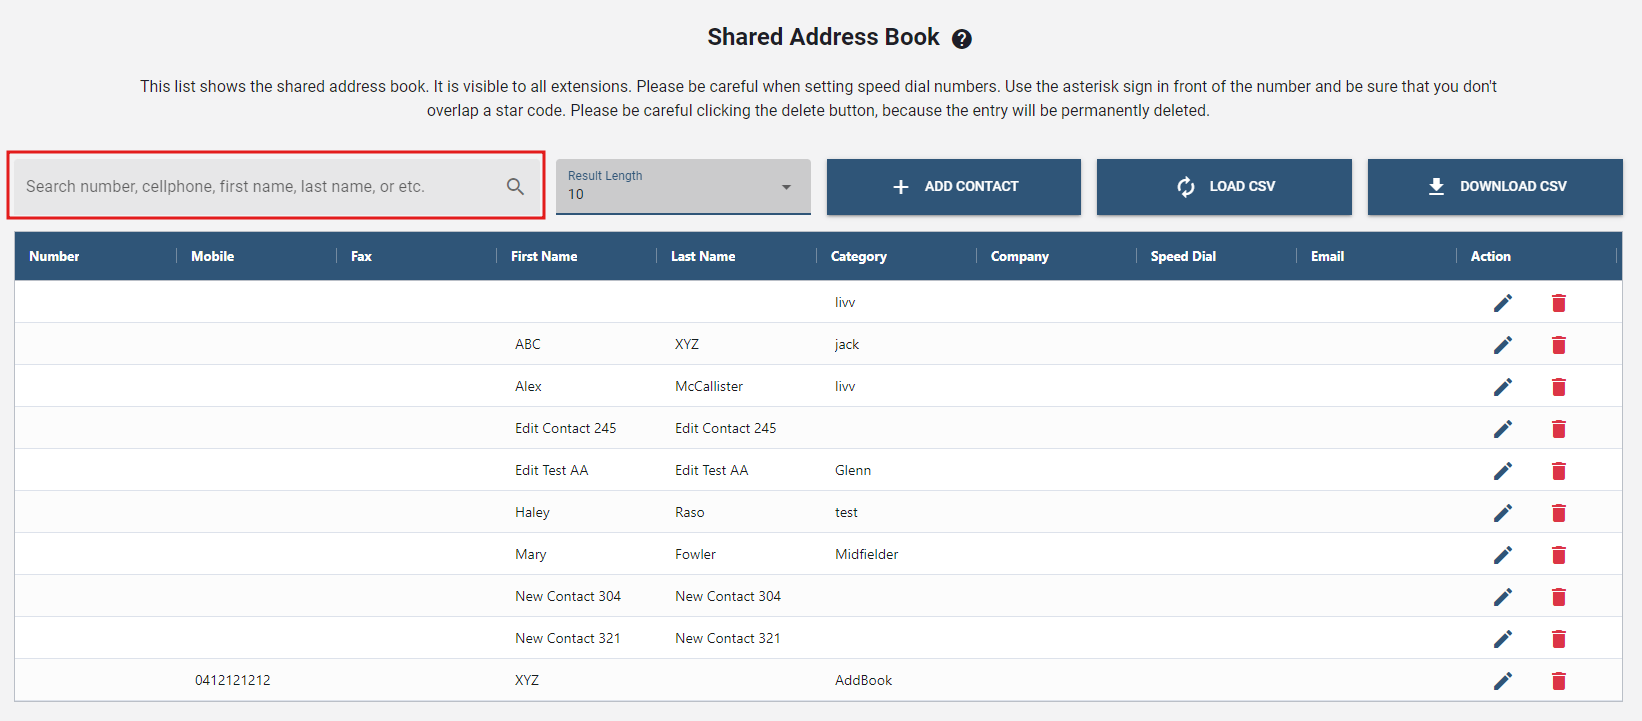Image resolution: width=1642 pixels, height=721 pixels.
Task: Click the Download CSV button
Action: click(1494, 187)
